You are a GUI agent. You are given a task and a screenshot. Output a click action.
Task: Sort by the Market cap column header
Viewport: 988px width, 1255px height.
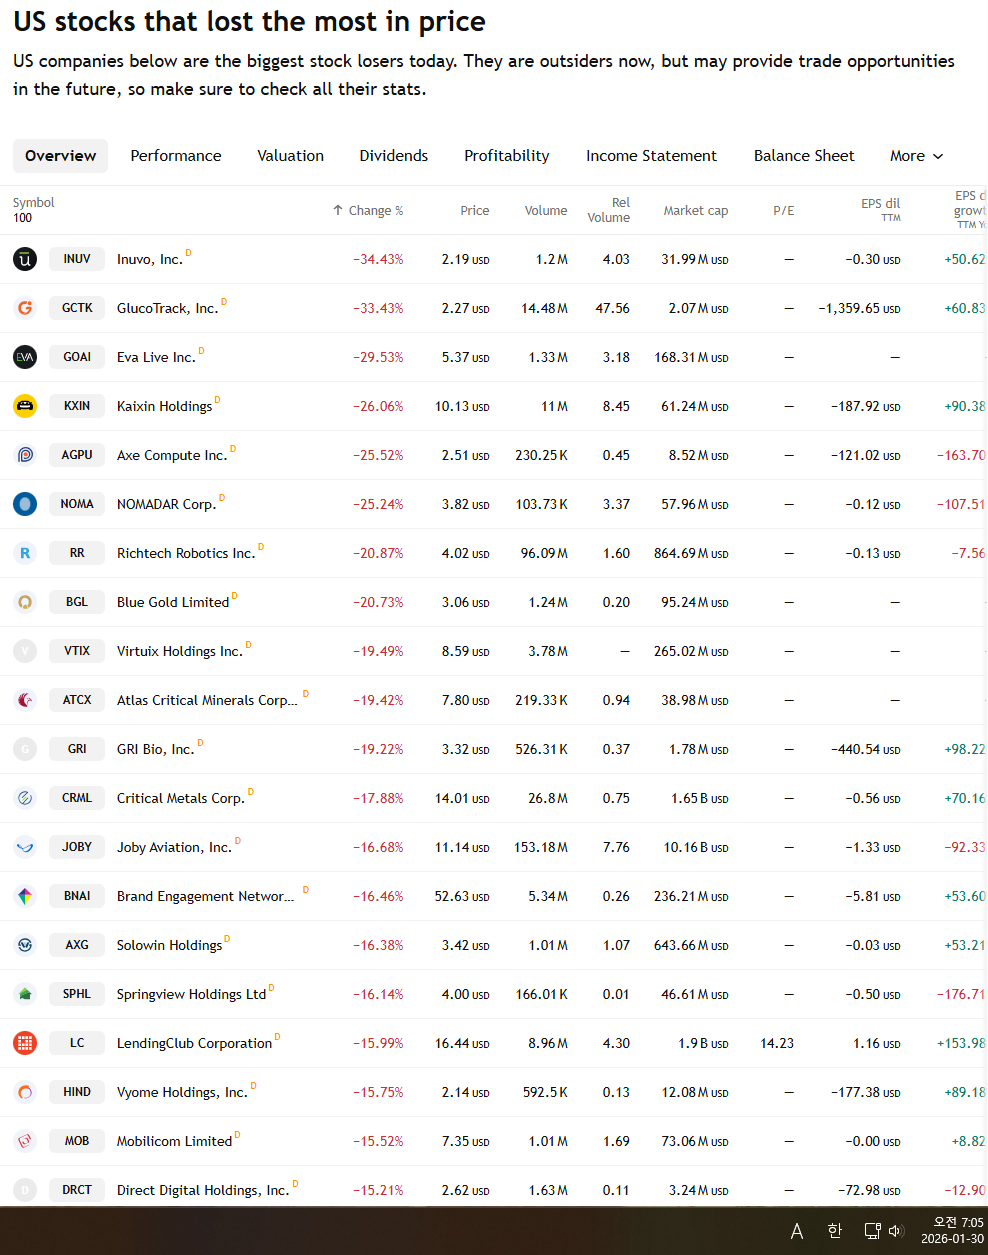tap(696, 211)
